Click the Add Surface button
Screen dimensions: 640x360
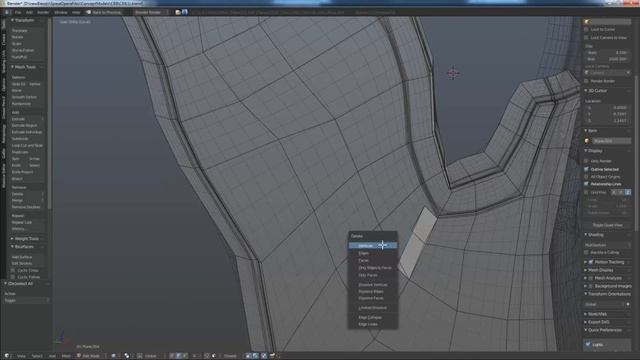click(27, 257)
